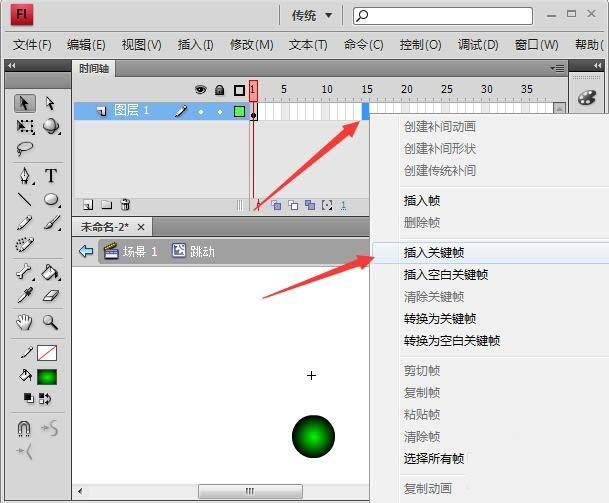Screen dimensions: 609x503
Task: Pick the Eyedropper tool
Action: [x=24, y=296]
